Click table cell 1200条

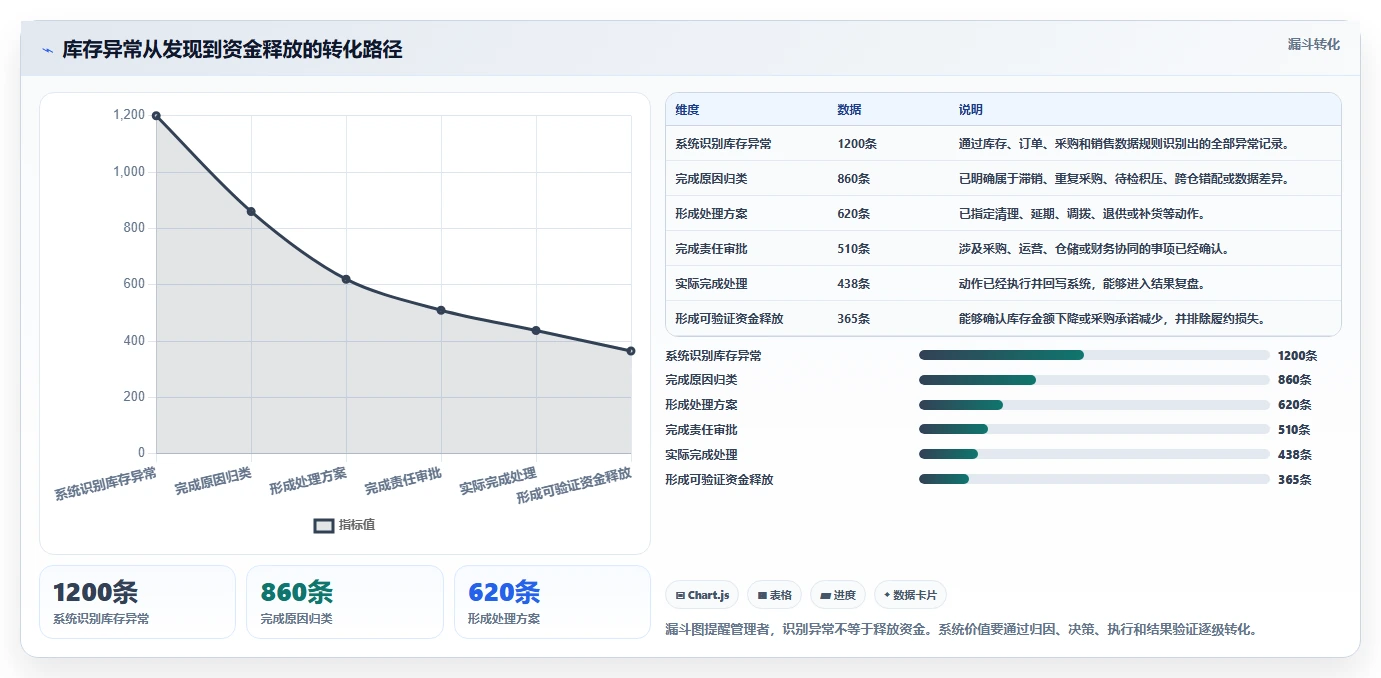coord(857,144)
